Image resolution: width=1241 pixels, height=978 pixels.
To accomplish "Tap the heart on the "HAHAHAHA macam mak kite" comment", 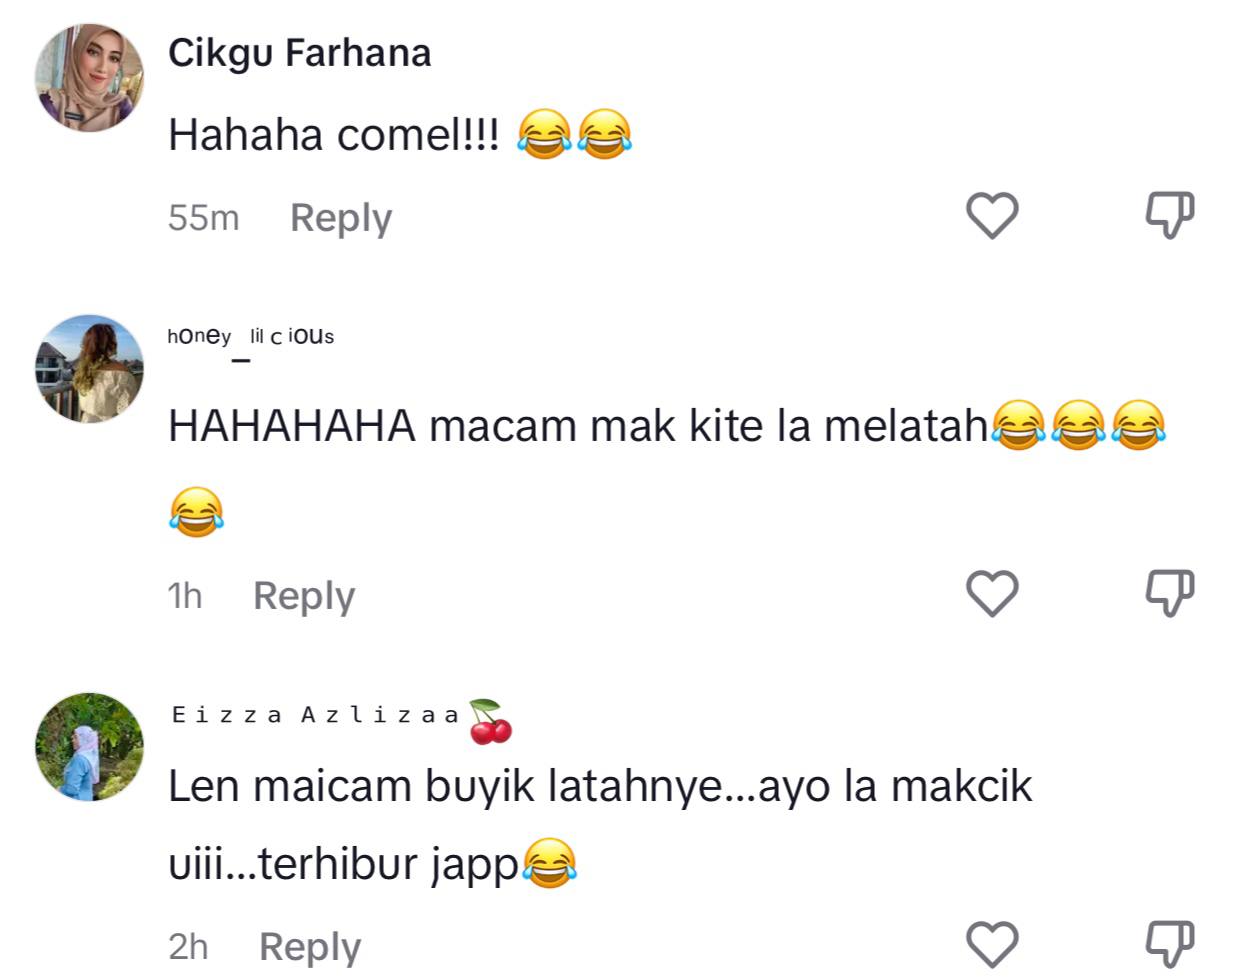I will click(x=991, y=593).
